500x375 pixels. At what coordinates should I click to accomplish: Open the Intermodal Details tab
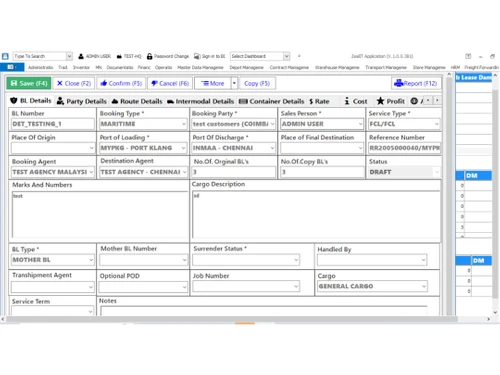[x=201, y=101]
